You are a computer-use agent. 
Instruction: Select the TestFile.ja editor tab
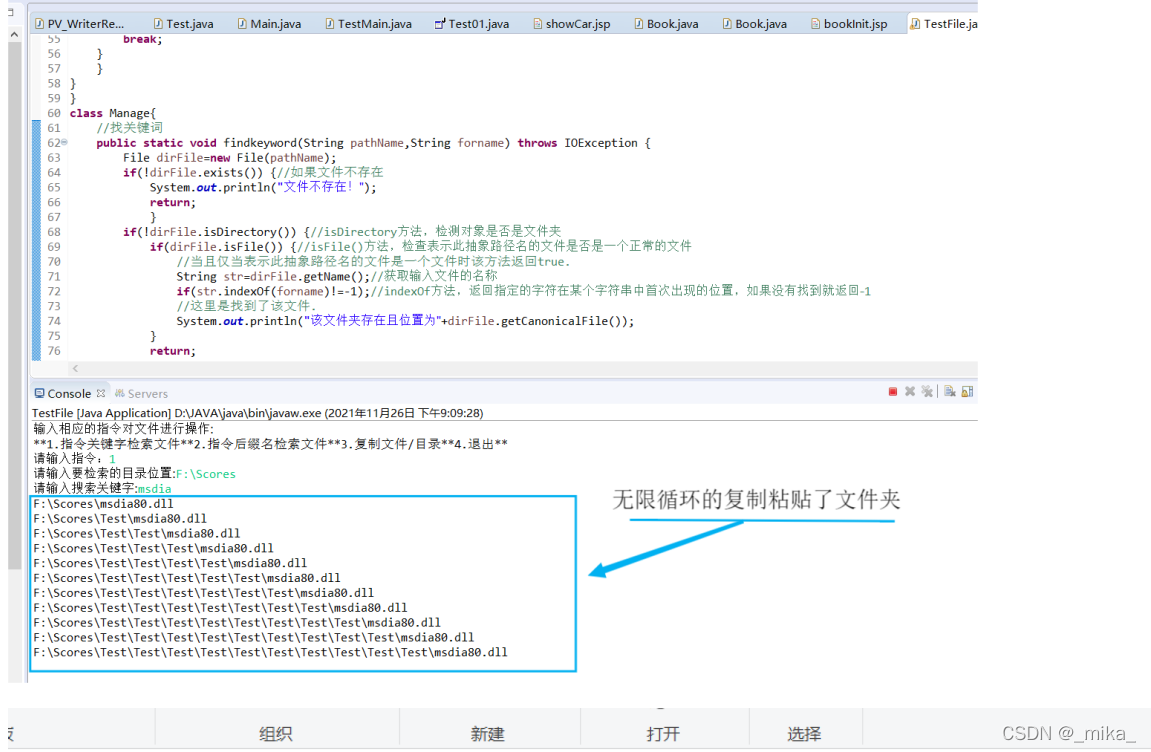[943, 24]
